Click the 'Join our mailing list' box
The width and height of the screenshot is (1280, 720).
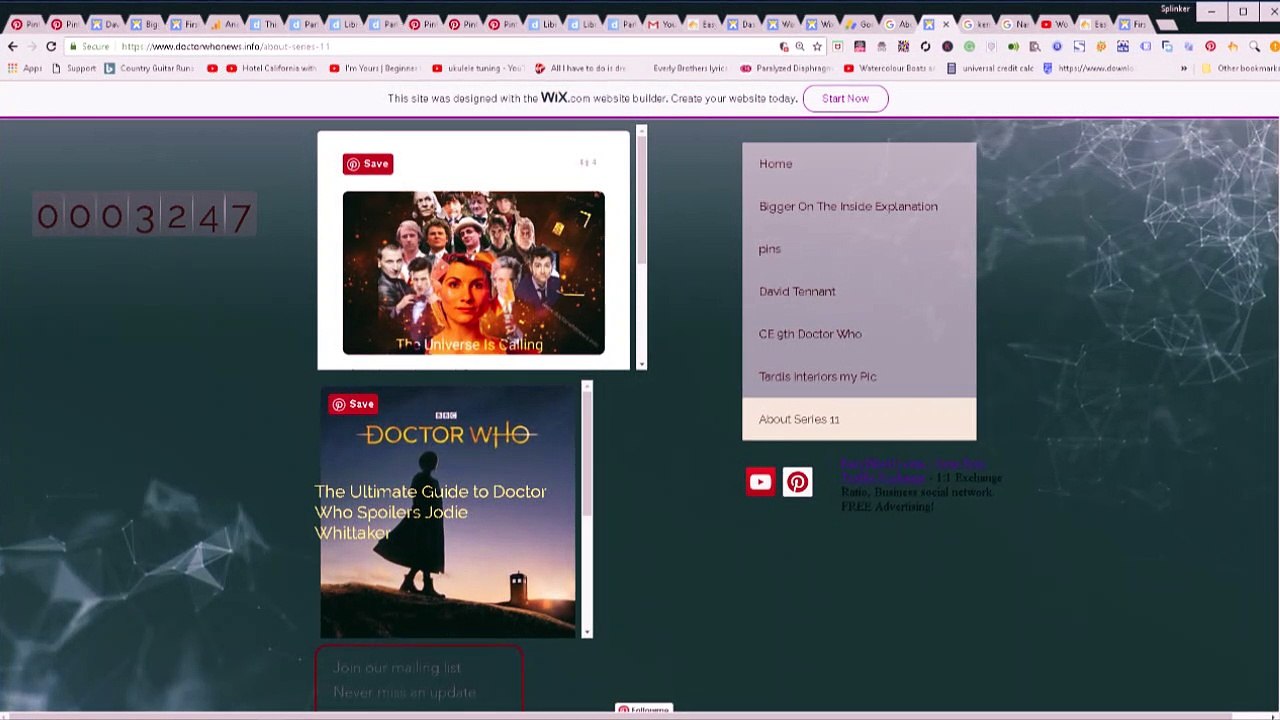coord(420,680)
